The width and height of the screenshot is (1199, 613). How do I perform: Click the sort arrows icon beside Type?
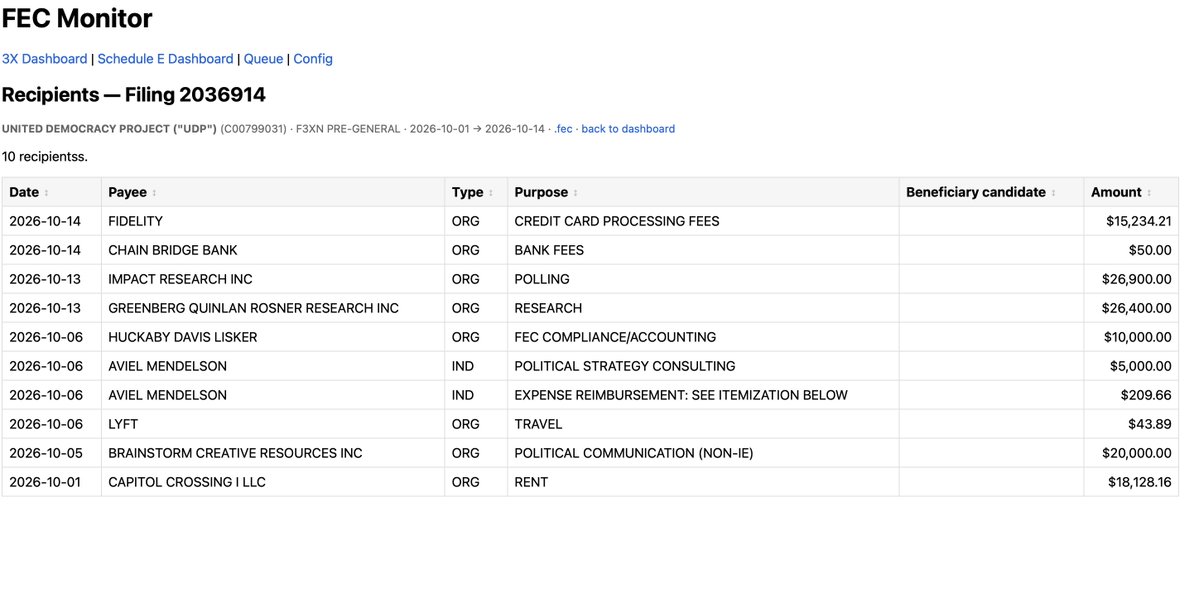click(491, 193)
